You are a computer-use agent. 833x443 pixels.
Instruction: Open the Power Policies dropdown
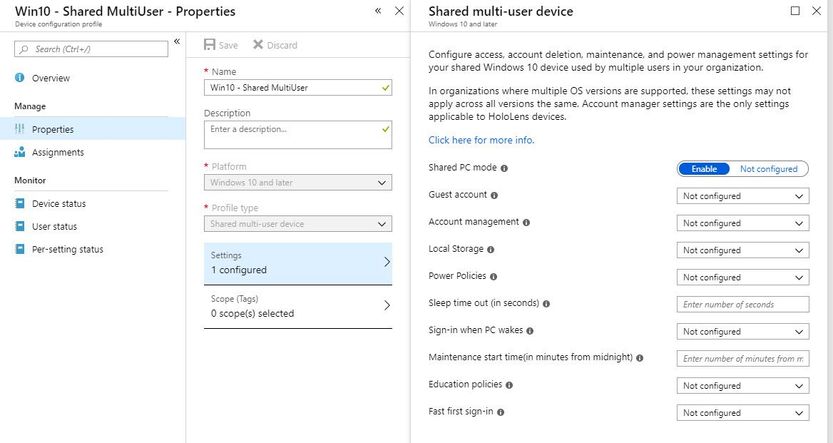pos(743,277)
